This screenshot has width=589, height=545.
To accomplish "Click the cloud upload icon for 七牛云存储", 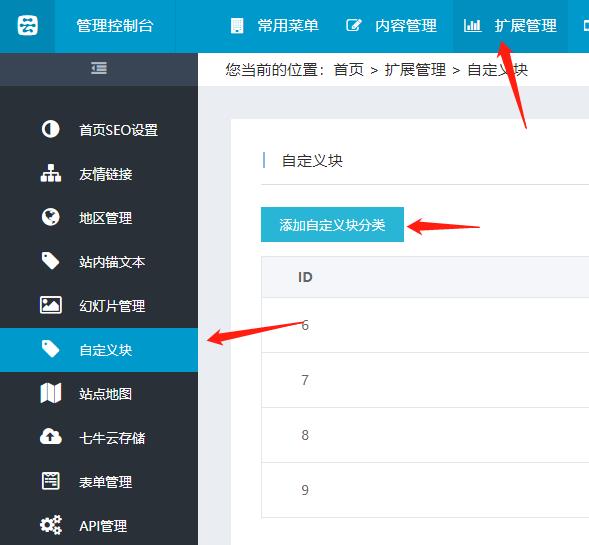I will [x=51, y=436].
